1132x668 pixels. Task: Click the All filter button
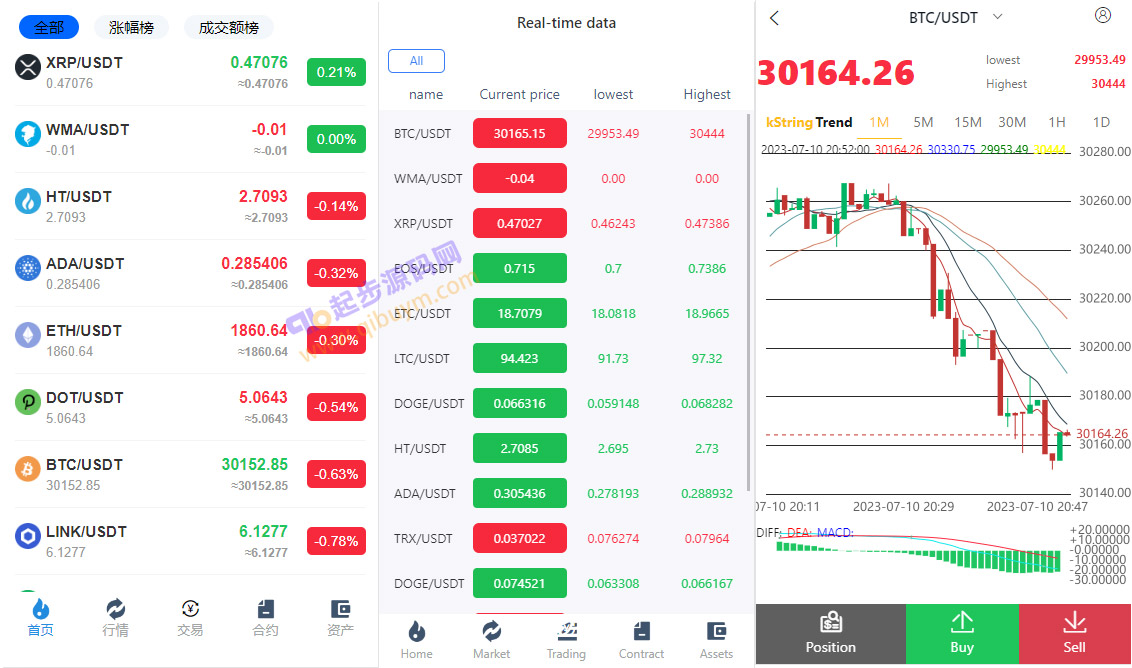pos(417,61)
